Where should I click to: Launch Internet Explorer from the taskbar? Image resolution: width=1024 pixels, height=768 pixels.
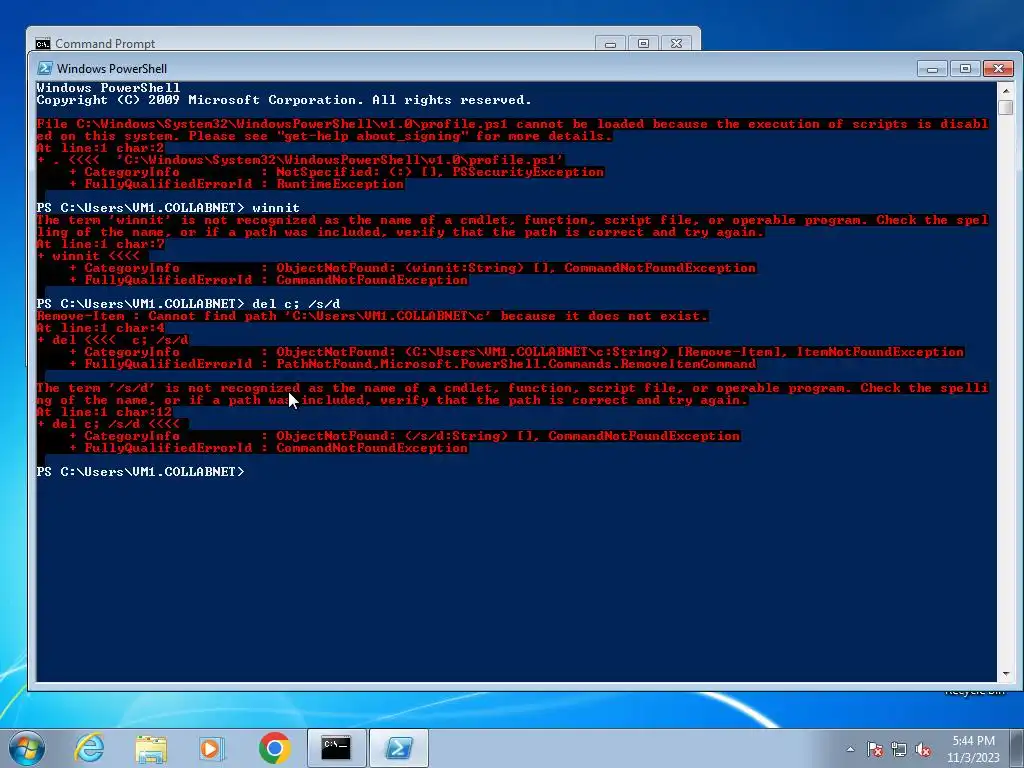89,748
